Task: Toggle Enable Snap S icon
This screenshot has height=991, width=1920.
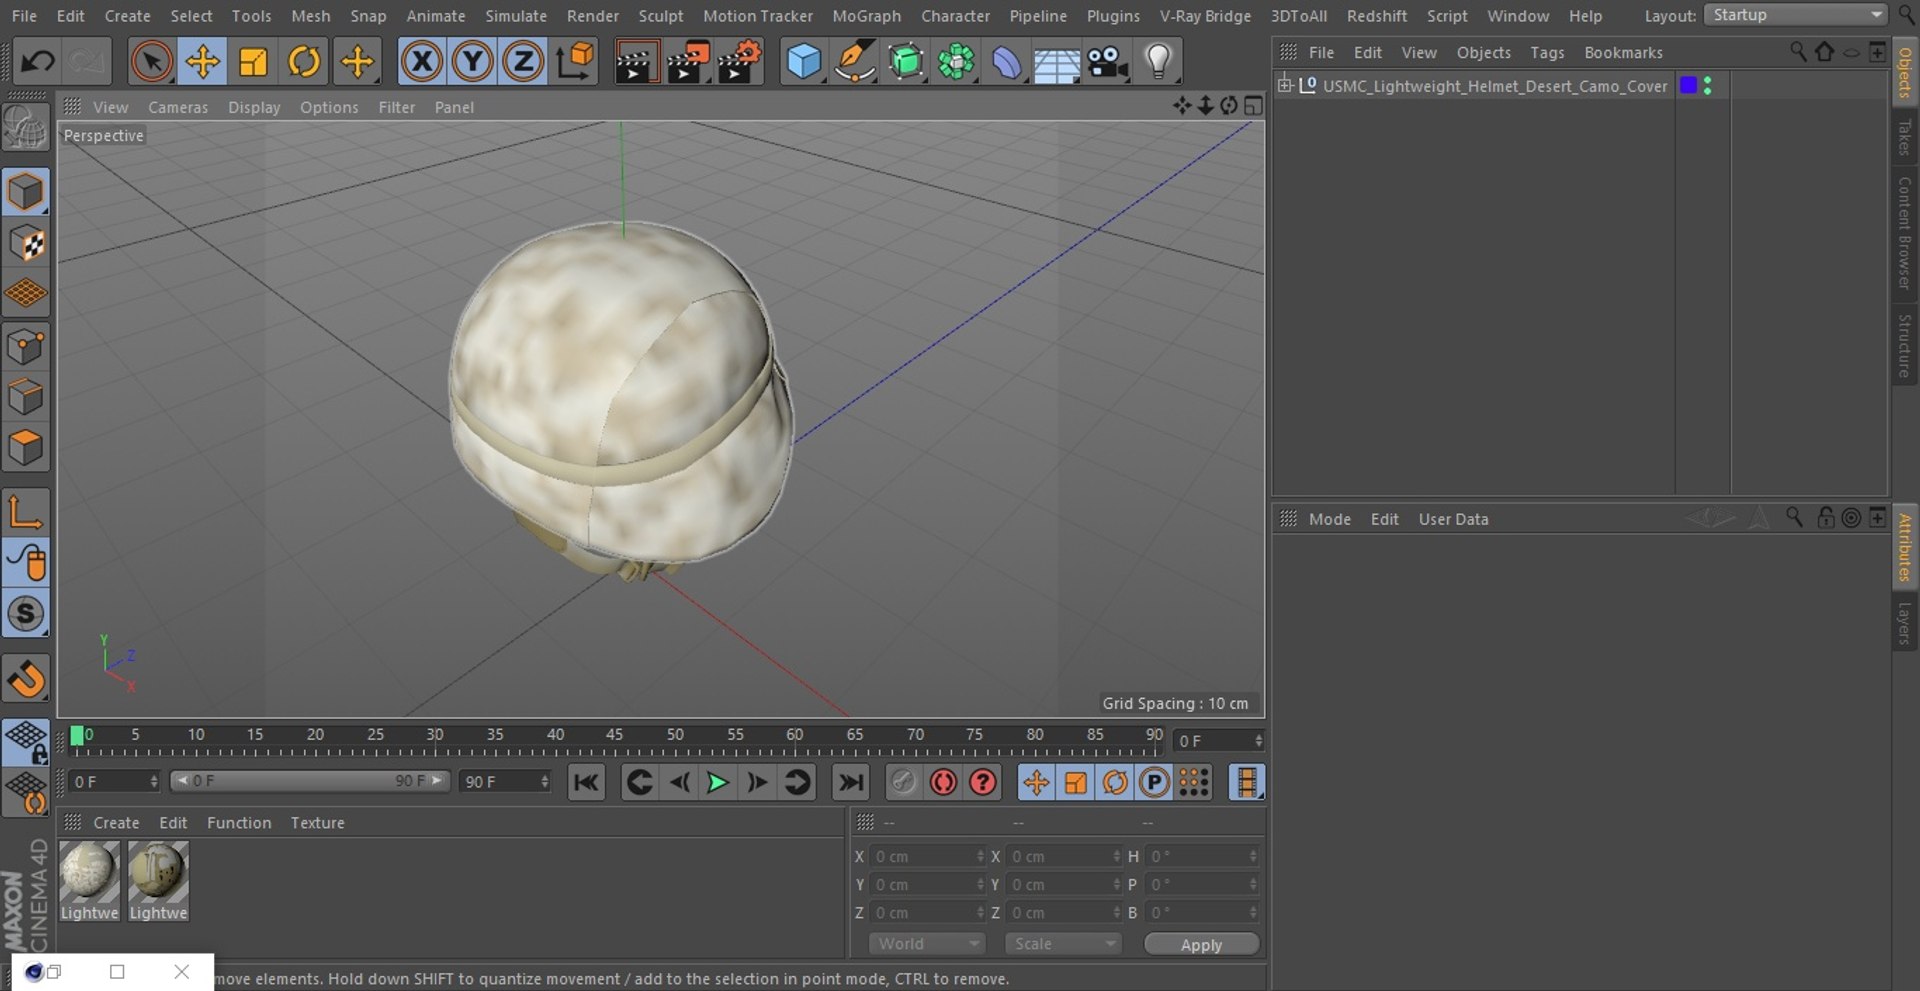Action: (x=25, y=614)
